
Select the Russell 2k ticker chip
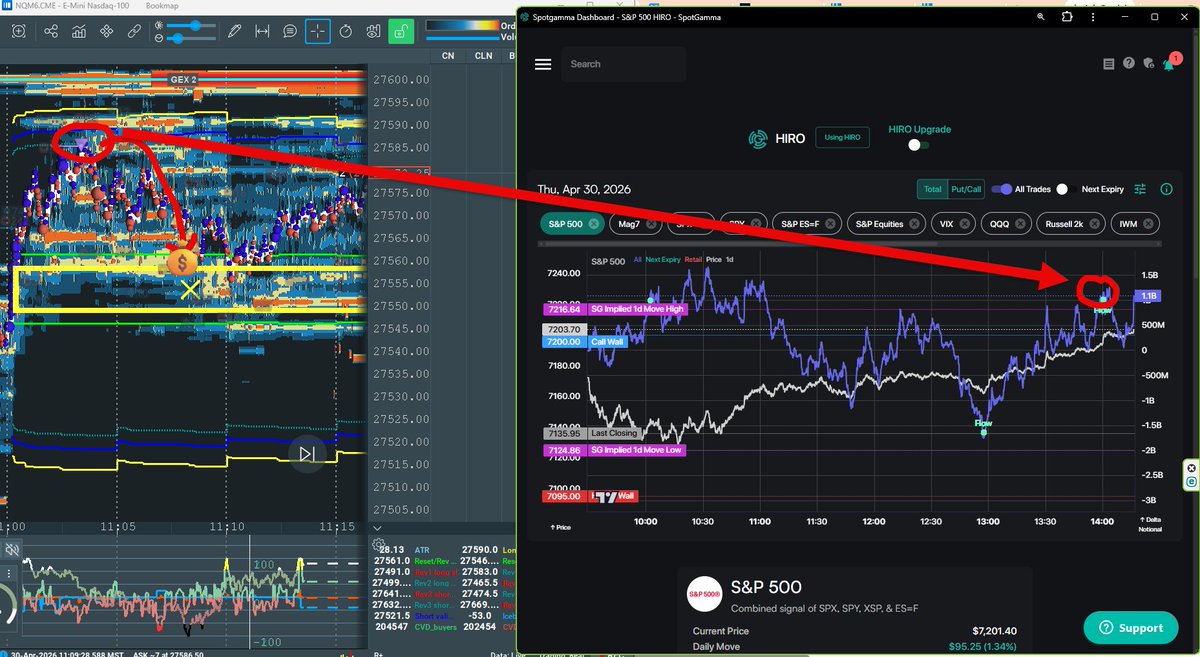pyautogui.click(x=1070, y=224)
